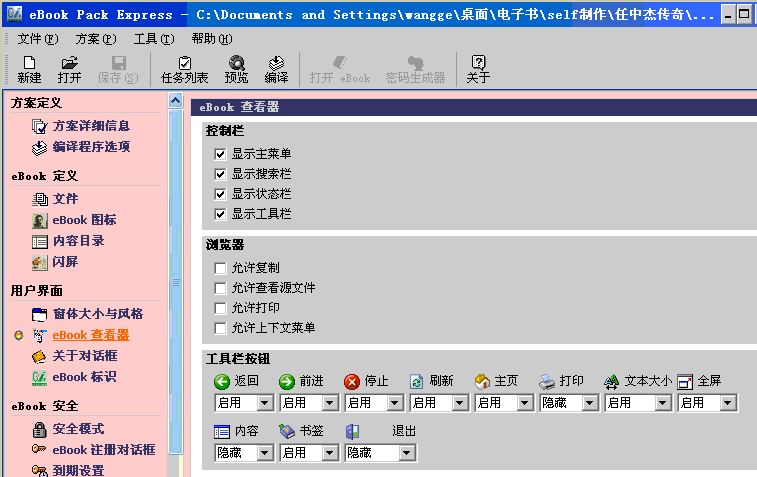Click the 主页 home house icon
This screenshot has width=757, height=477.
[x=482, y=381]
